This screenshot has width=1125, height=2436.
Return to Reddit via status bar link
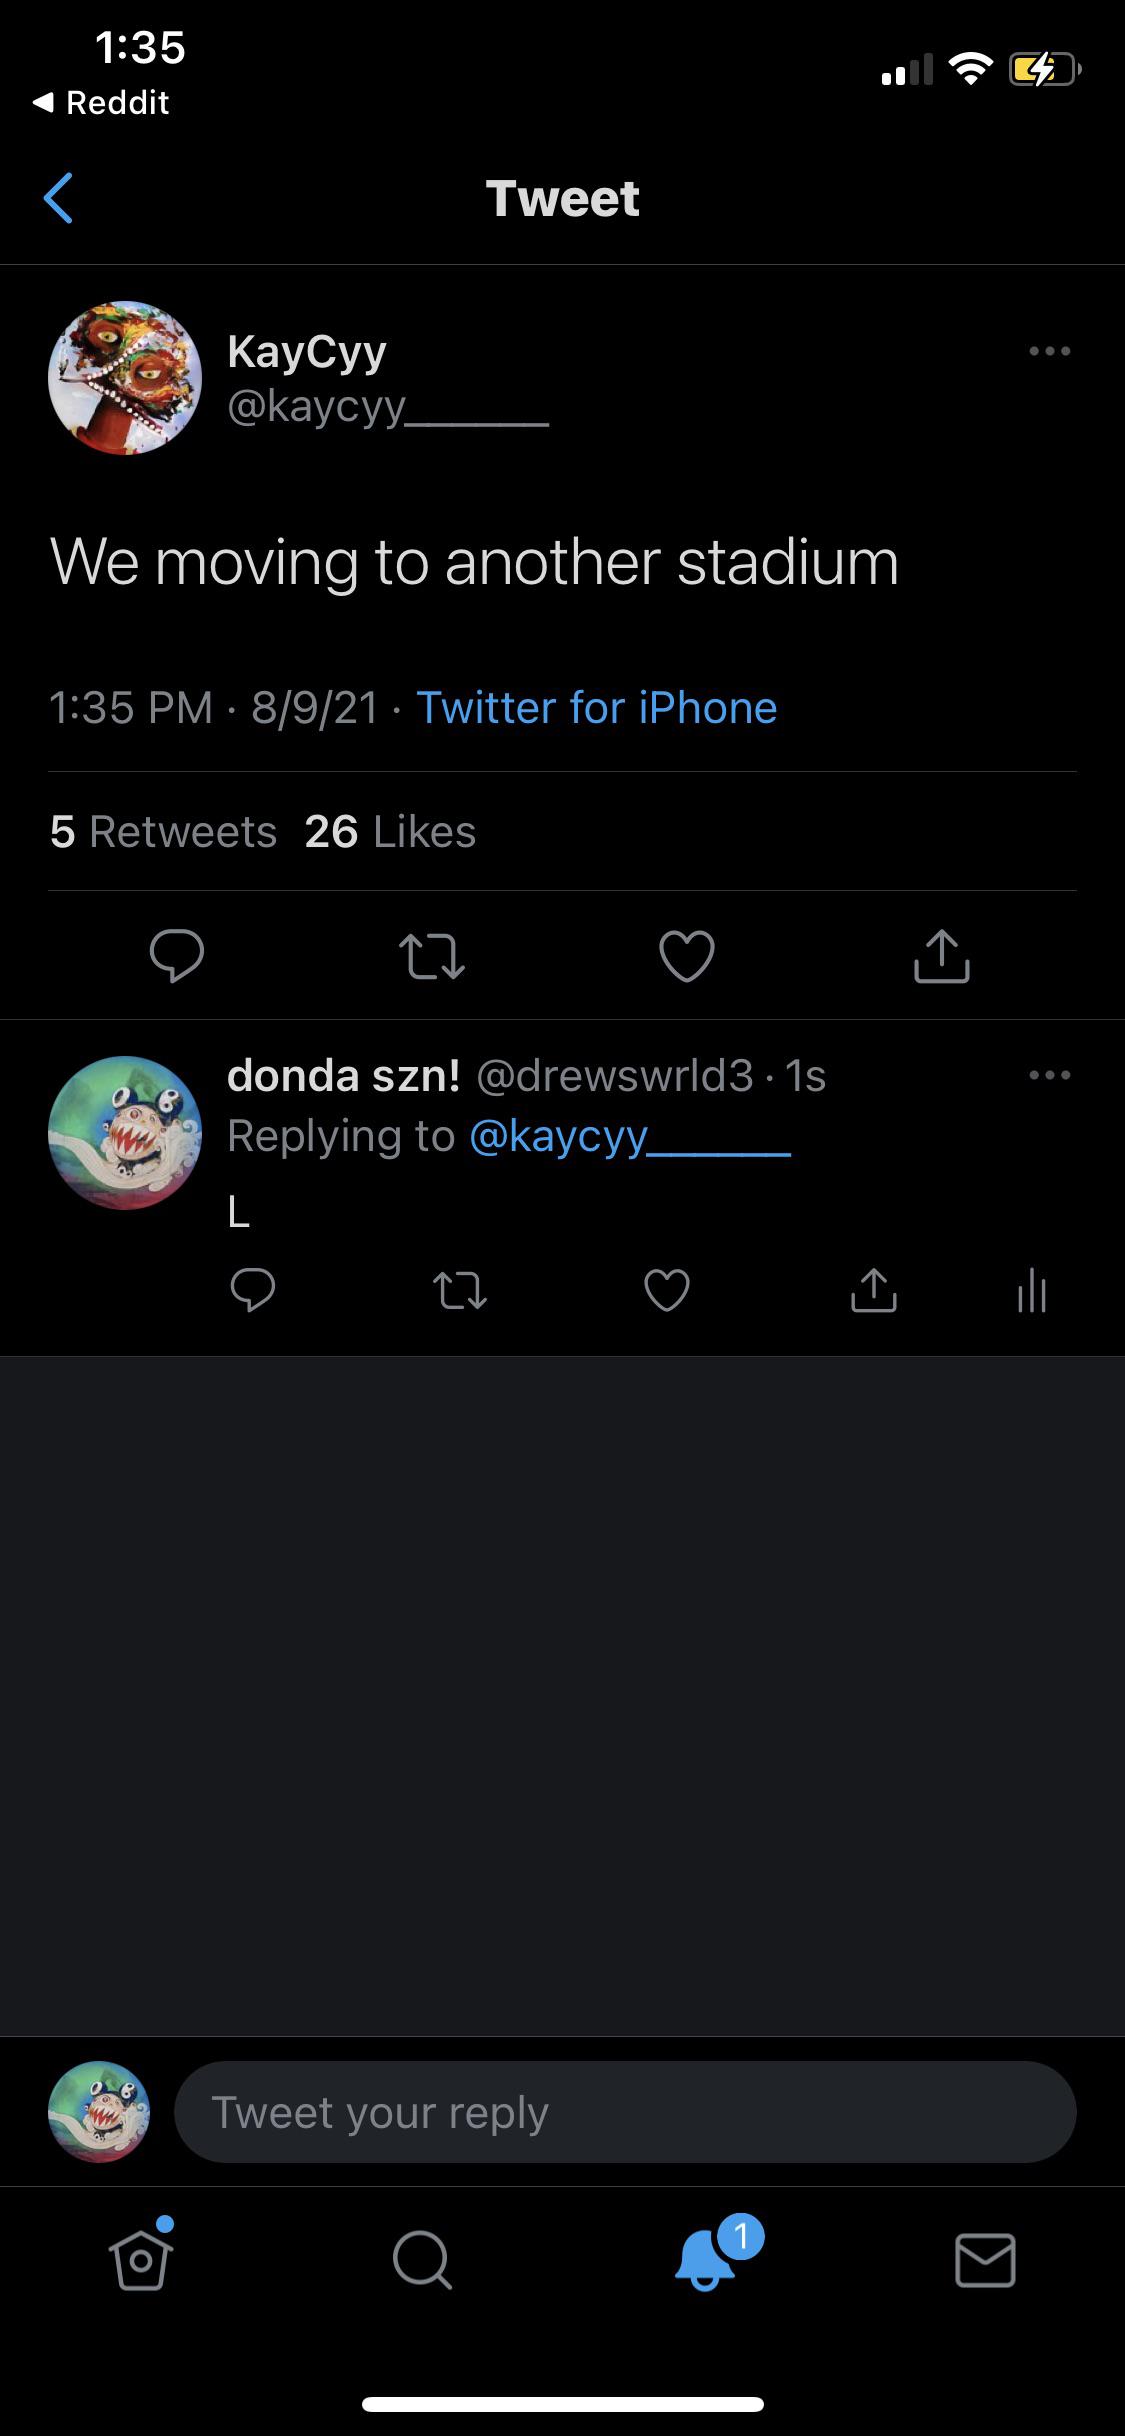tap(101, 103)
